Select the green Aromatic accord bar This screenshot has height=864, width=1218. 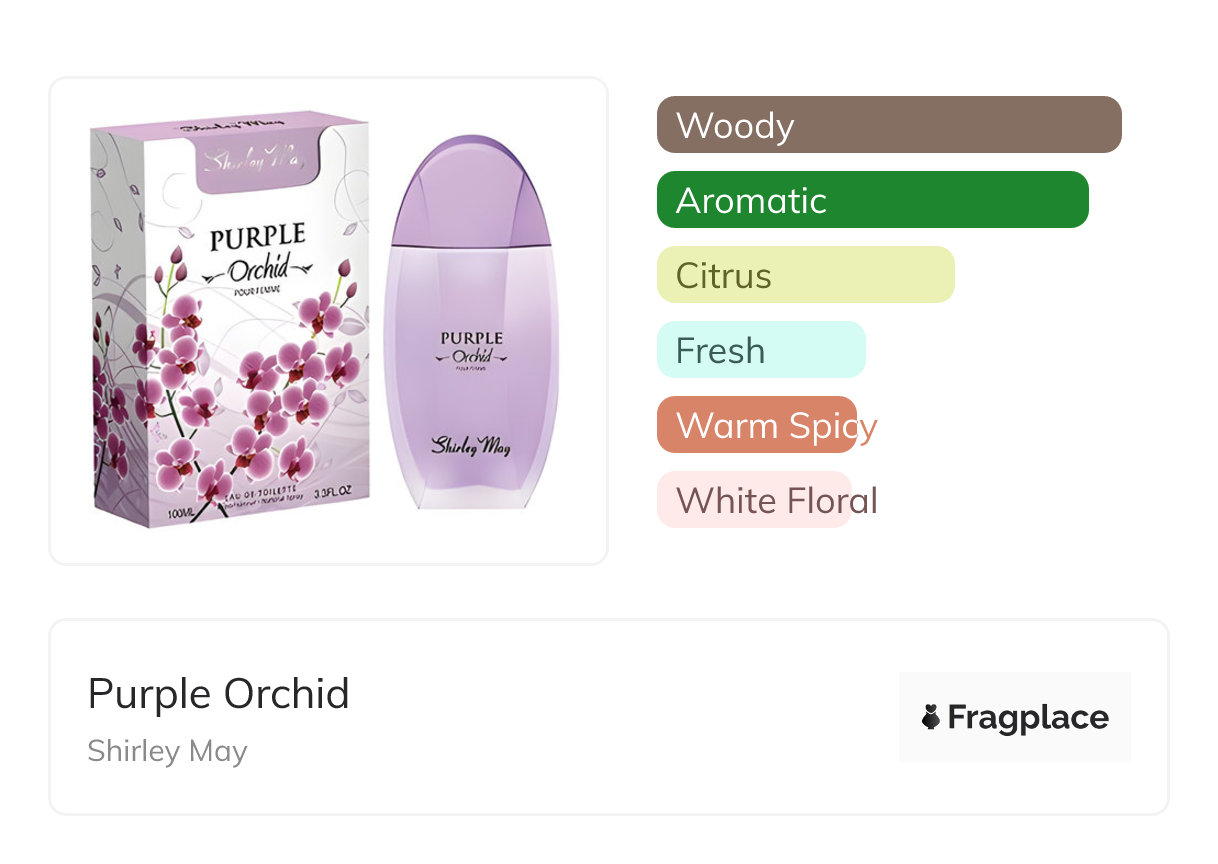tap(872, 200)
